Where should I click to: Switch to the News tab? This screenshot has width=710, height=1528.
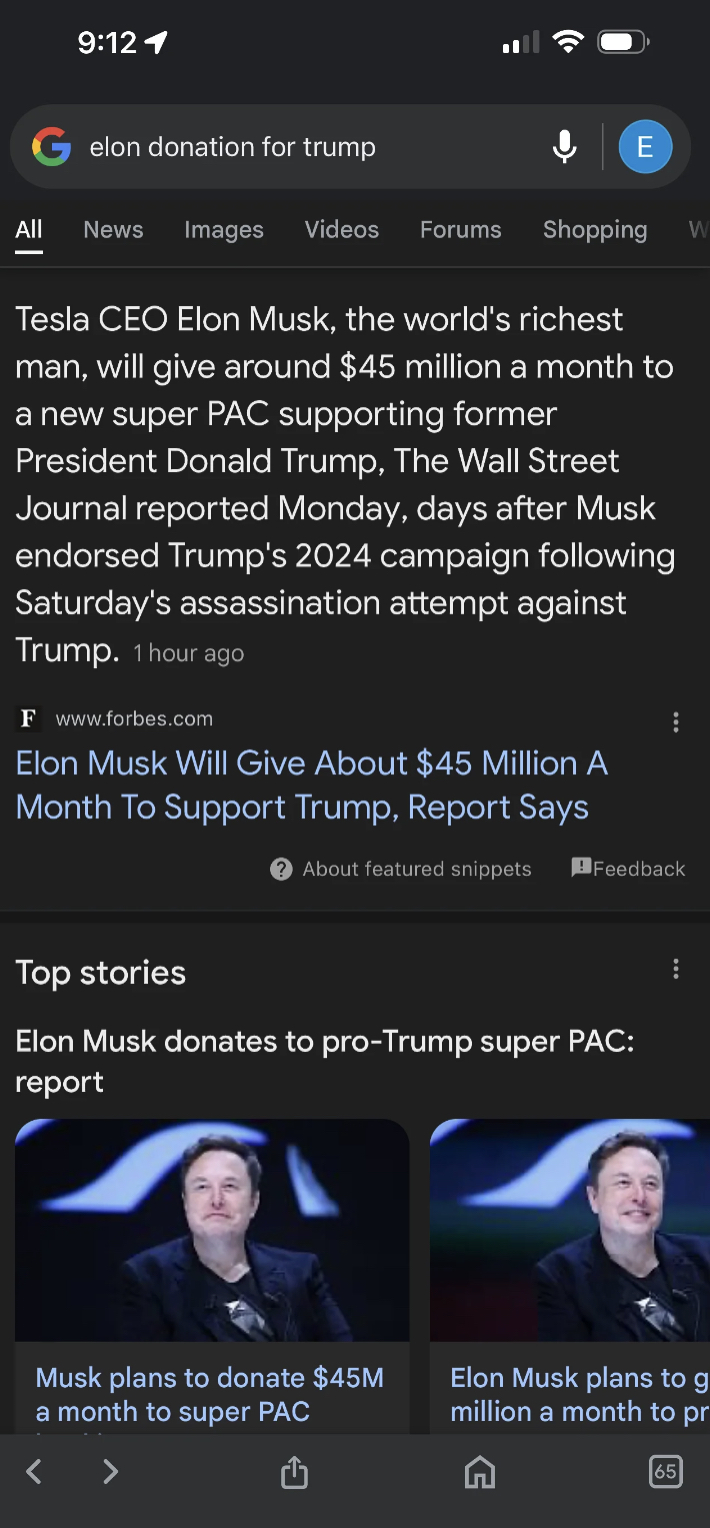113,229
